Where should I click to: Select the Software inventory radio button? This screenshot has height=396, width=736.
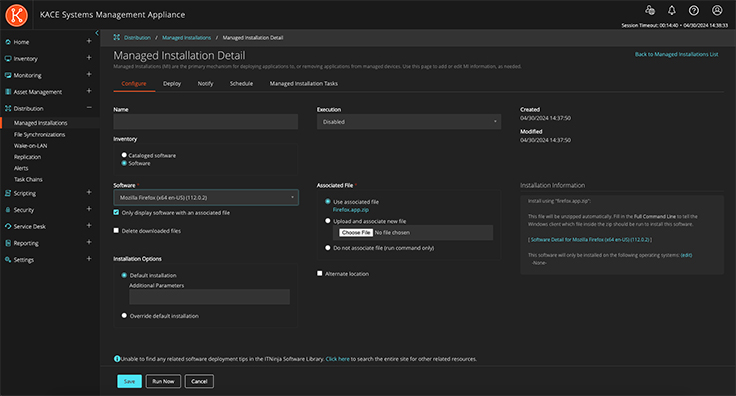[x=124, y=163]
